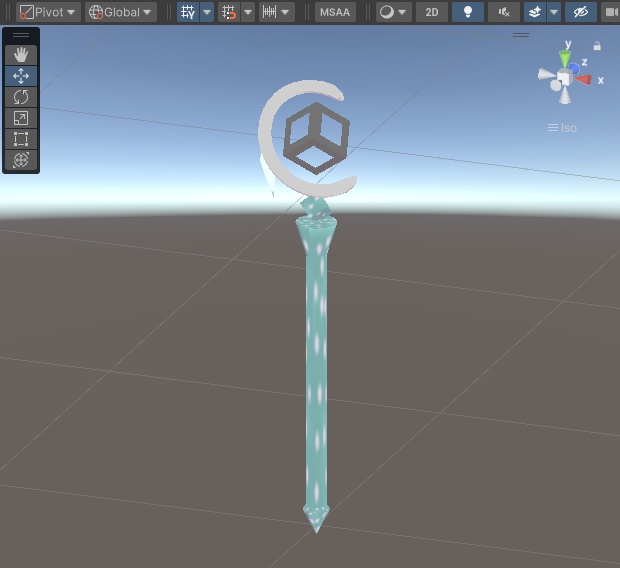
Task: Open scene effects dropdown arrow
Action: [554, 12]
